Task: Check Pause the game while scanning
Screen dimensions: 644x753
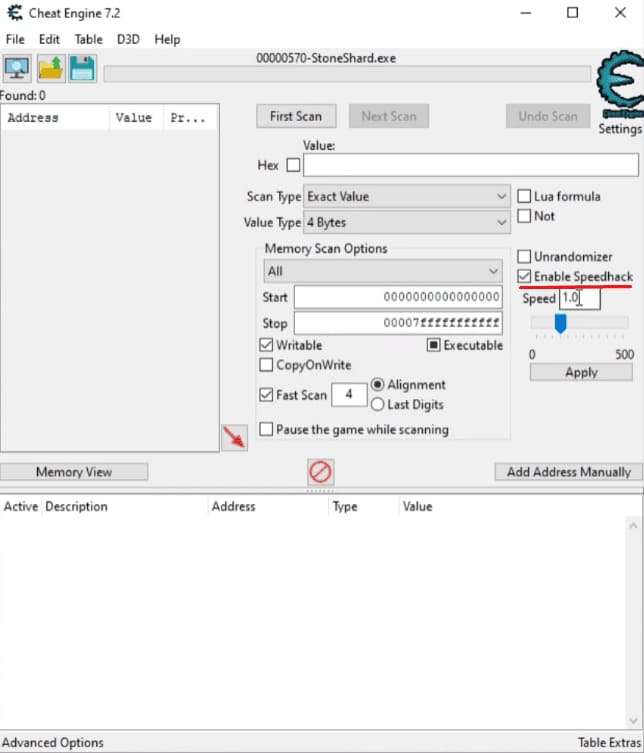Action: [x=266, y=429]
